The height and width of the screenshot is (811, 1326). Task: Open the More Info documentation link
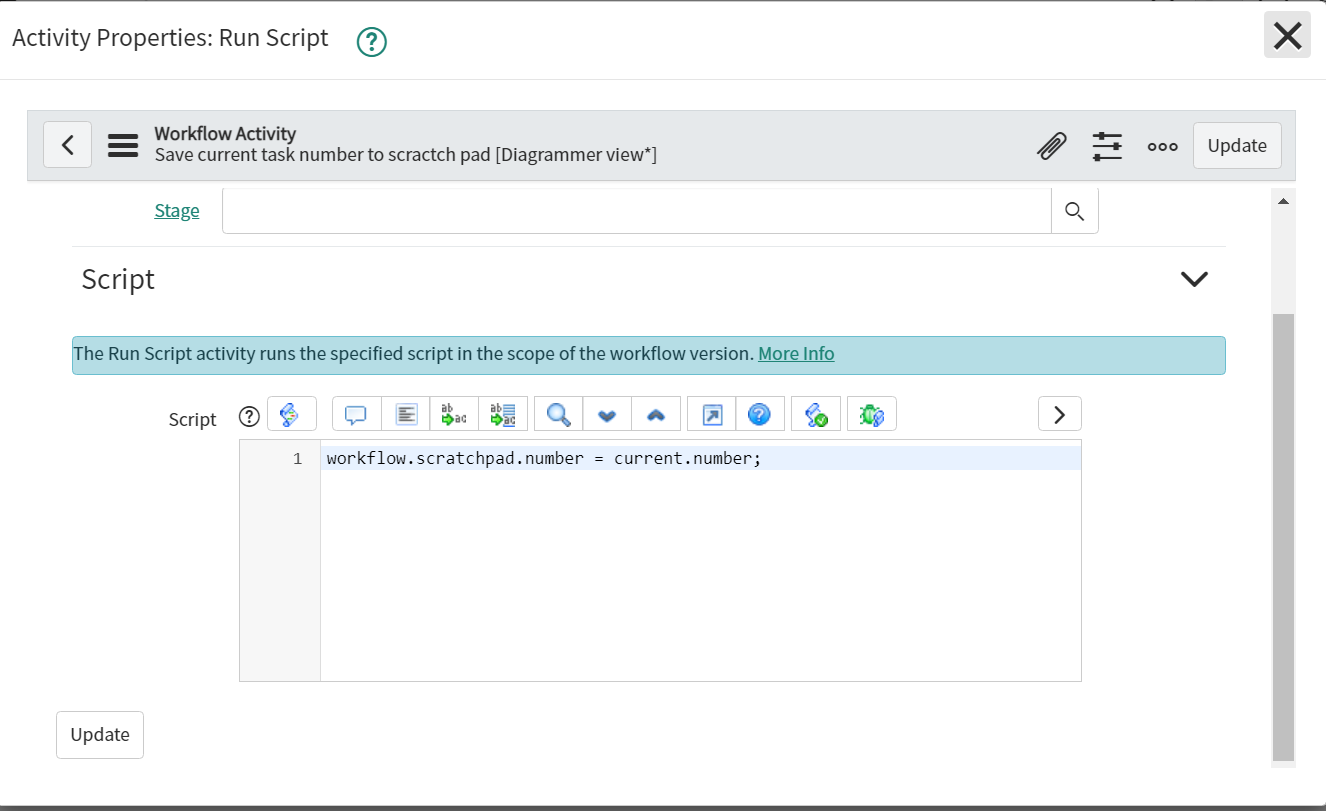pos(796,354)
